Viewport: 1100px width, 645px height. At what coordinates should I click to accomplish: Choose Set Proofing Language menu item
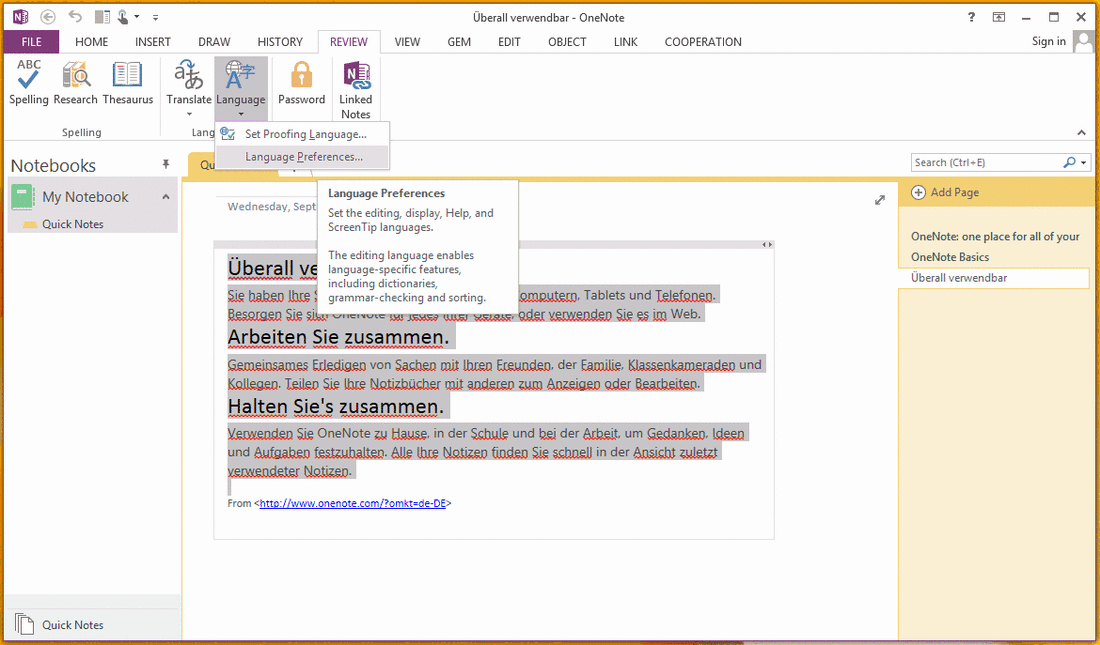[302, 134]
